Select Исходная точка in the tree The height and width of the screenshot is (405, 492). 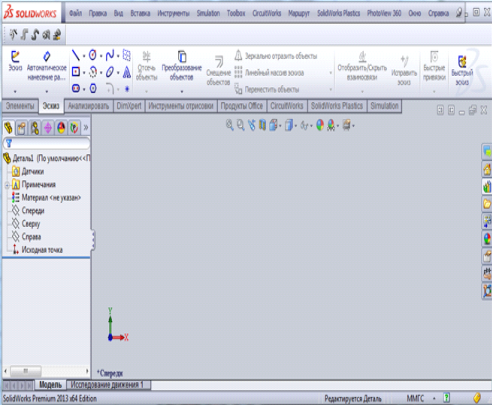pos(37,250)
